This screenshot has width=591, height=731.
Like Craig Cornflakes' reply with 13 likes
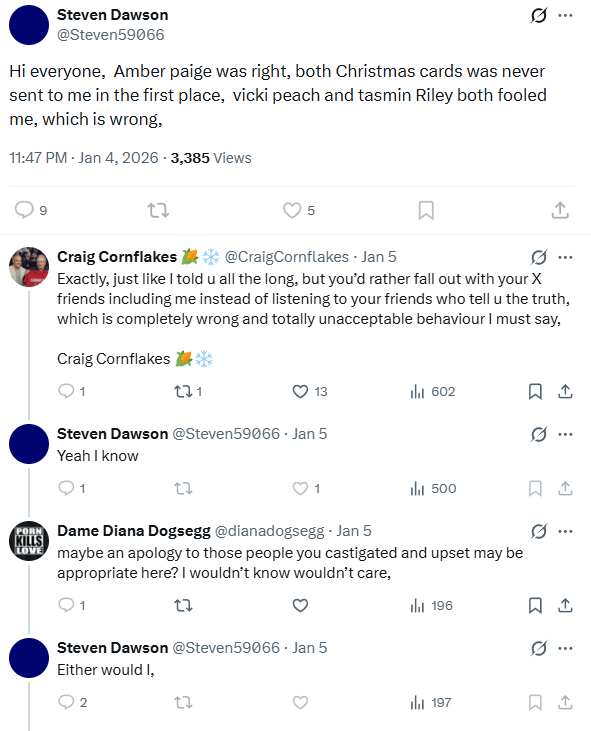tap(300, 391)
